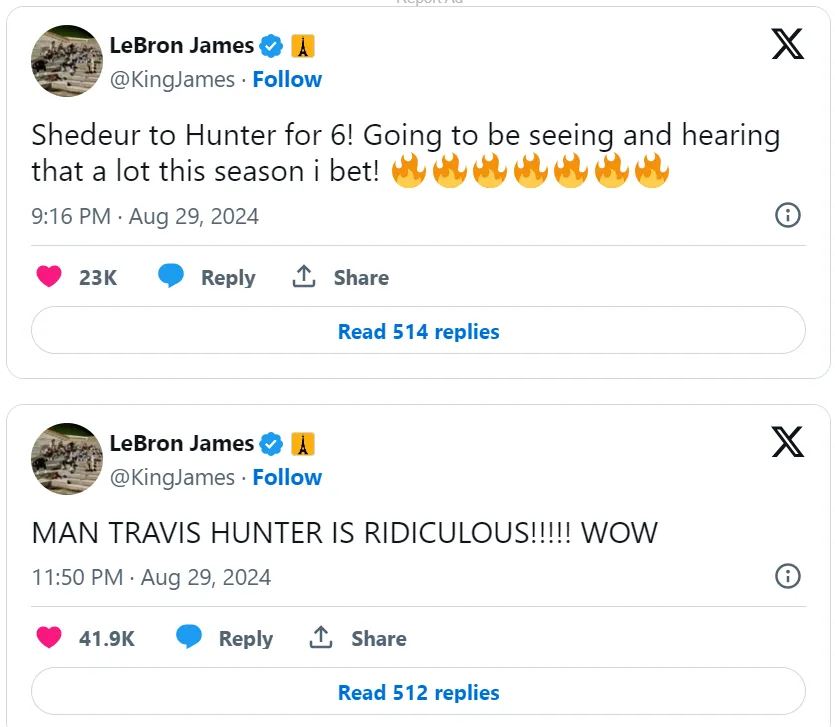The width and height of the screenshot is (835, 727).
Task: Click the heart icon on the first tweet
Action: click(x=49, y=277)
